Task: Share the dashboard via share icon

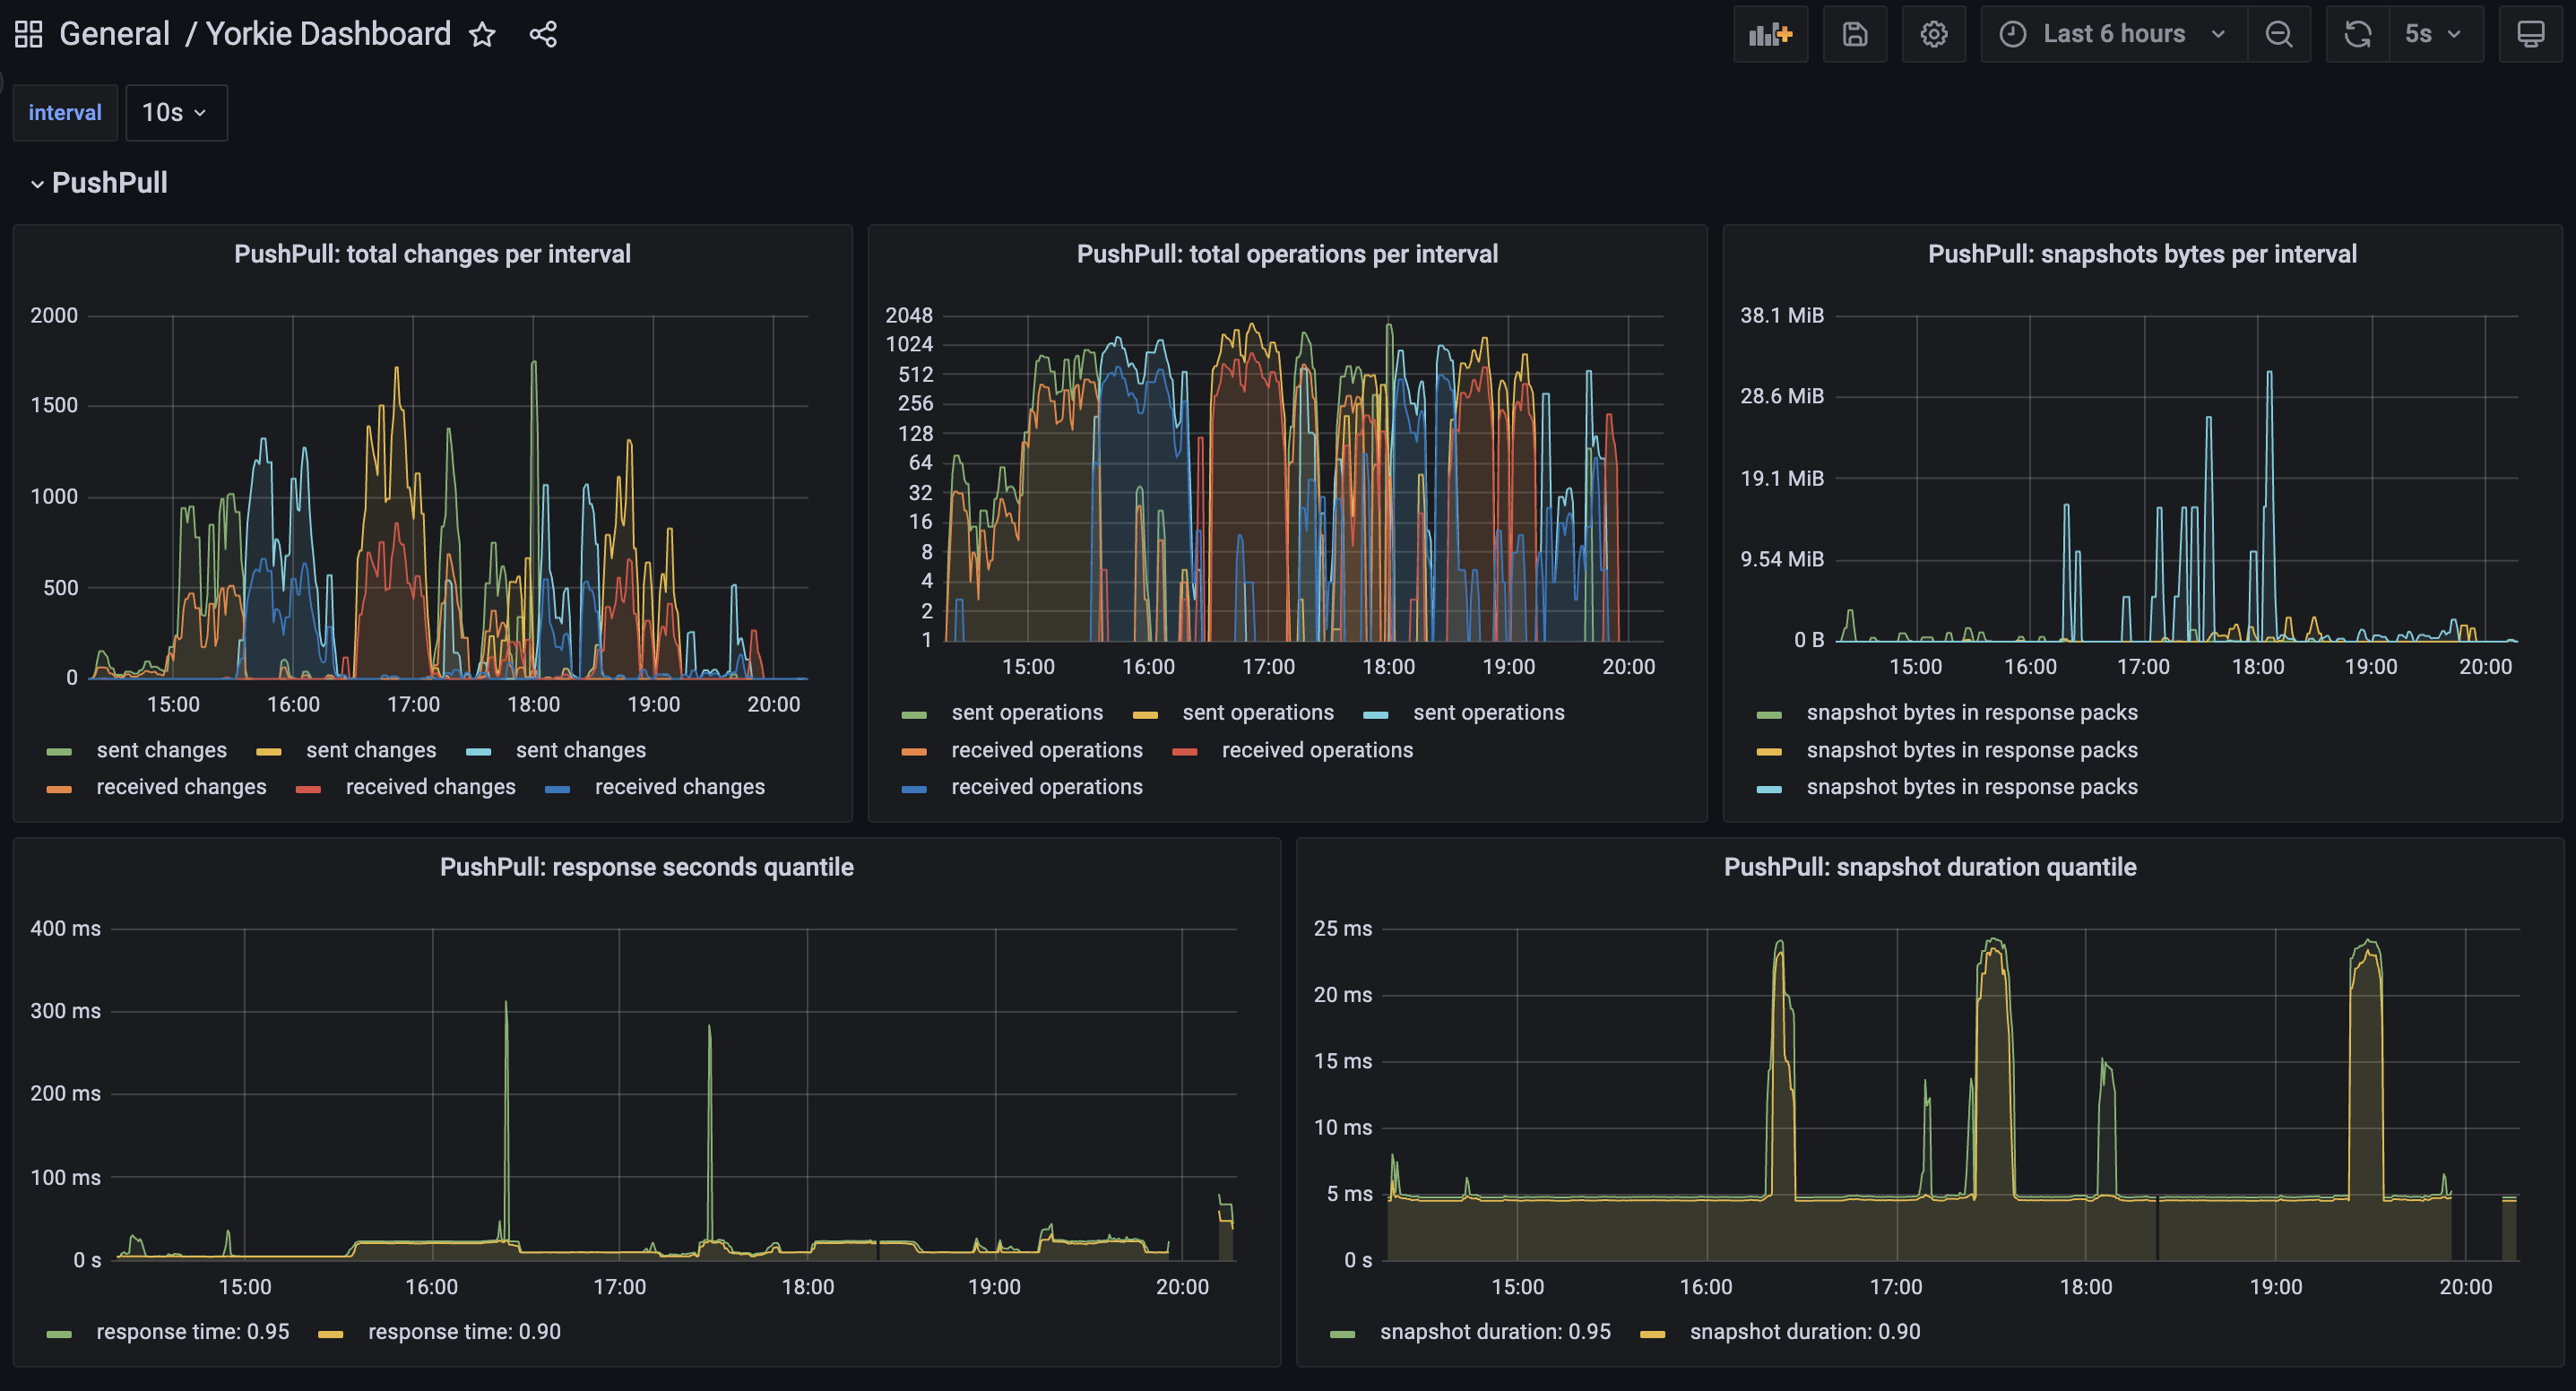Action: (x=543, y=34)
